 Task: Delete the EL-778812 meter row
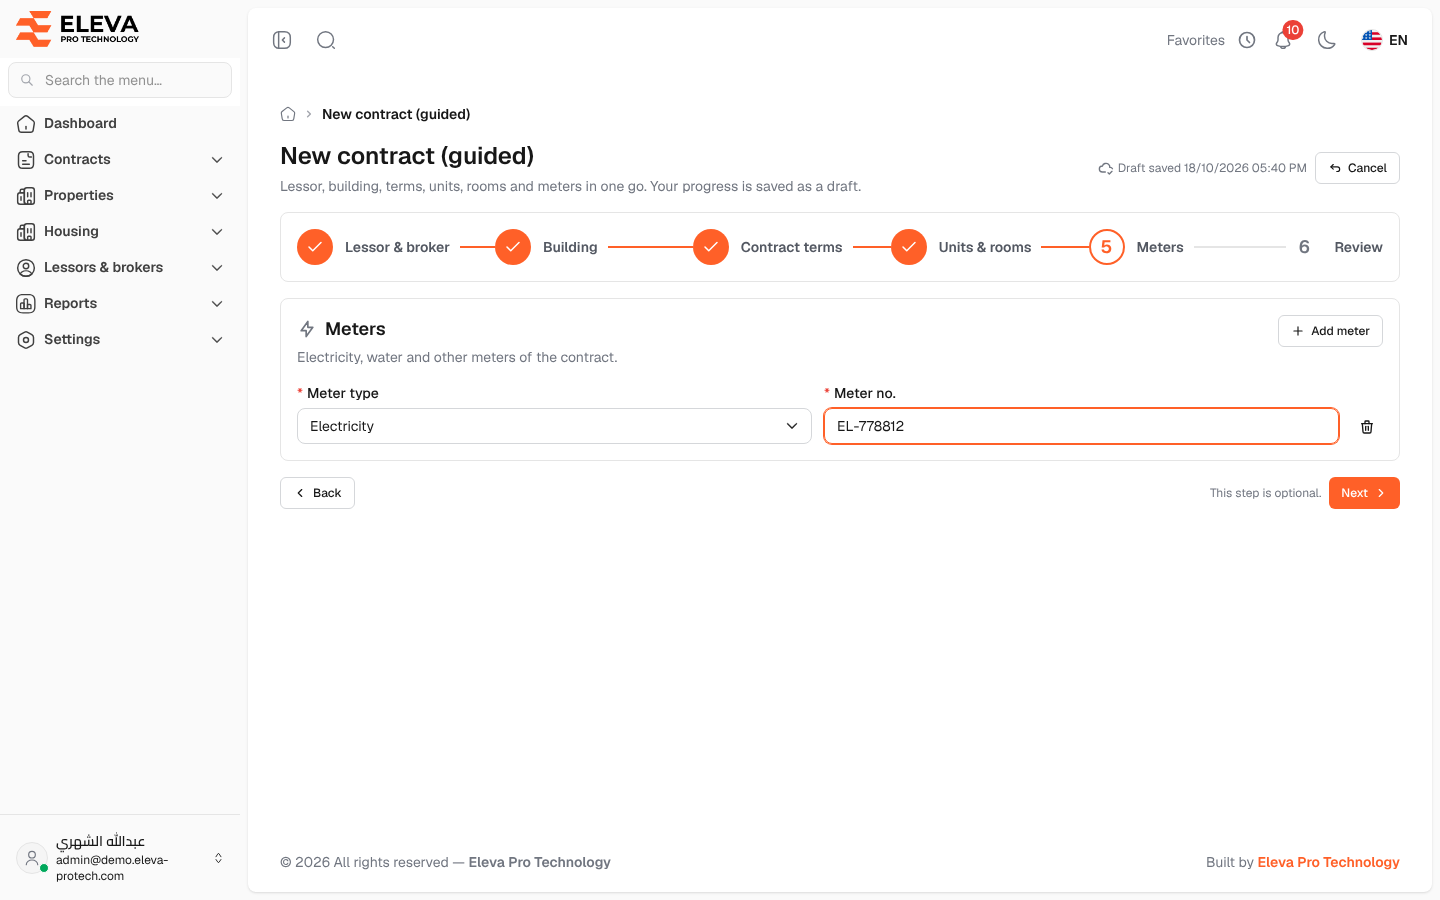pyautogui.click(x=1367, y=427)
